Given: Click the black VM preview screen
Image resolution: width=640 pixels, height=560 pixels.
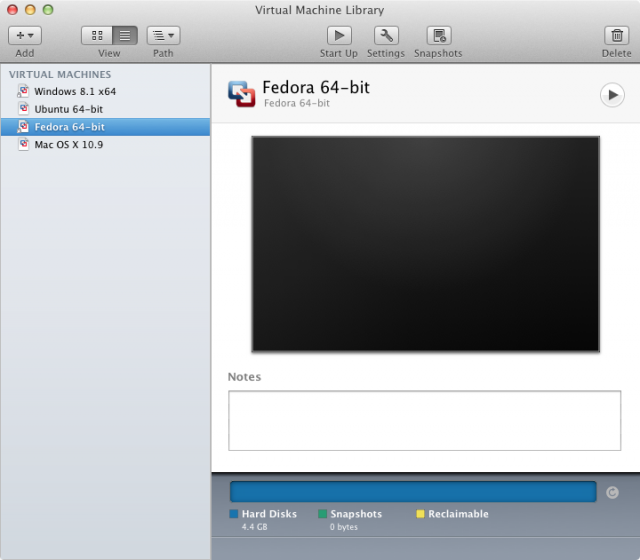Looking at the screenshot, I should (x=426, y=244).
